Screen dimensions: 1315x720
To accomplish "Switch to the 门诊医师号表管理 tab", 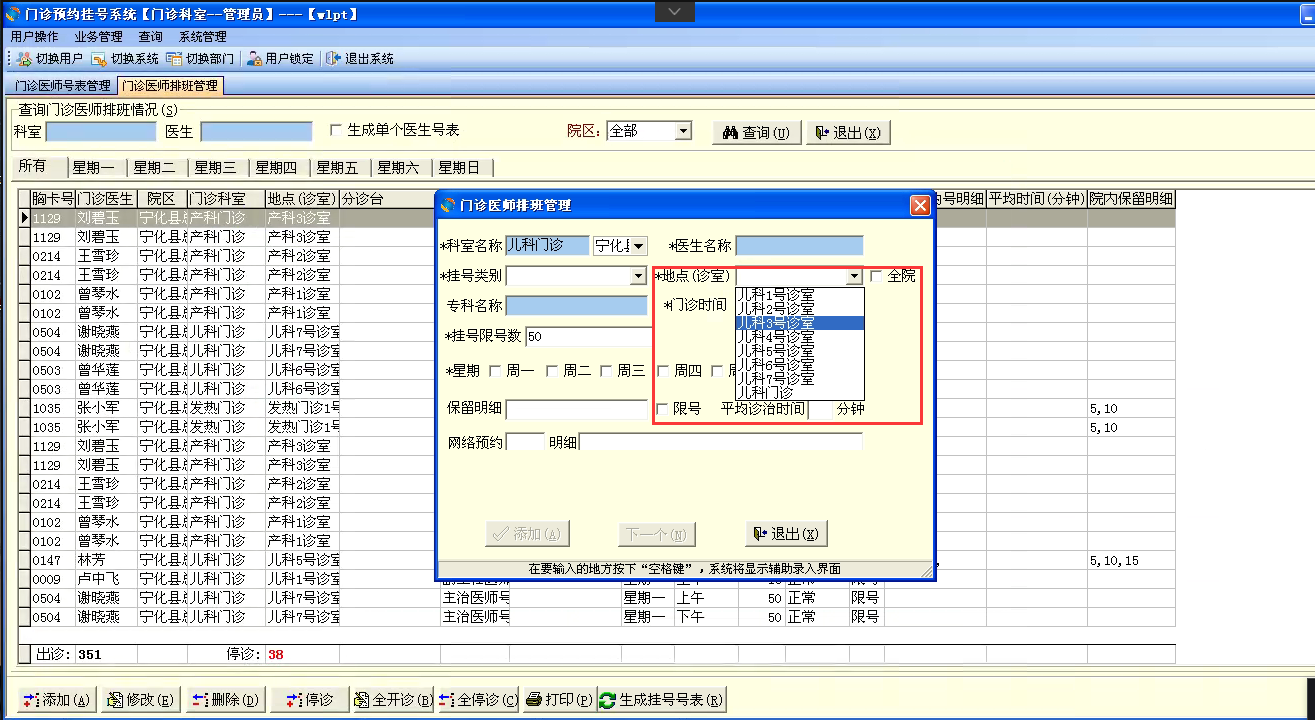I will [62, 86].
